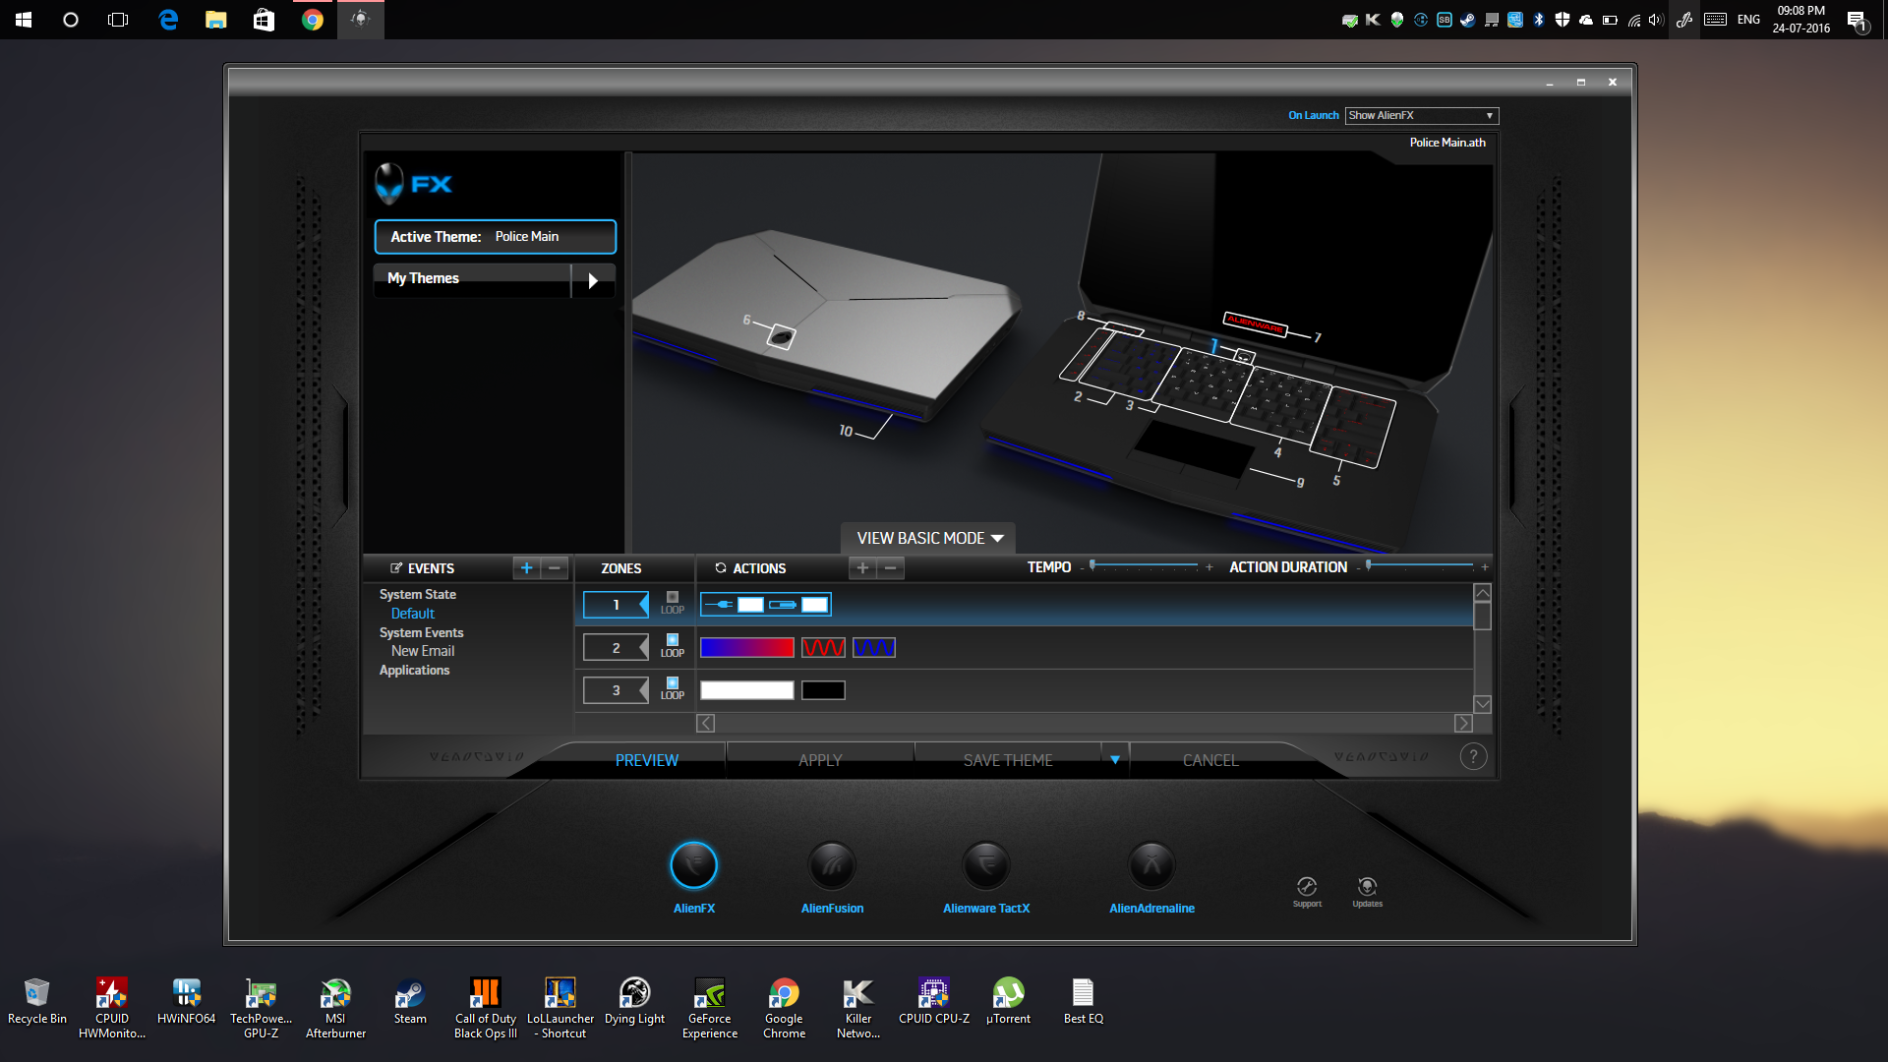Open CPUID CPU-Z desktop shortcut

click(933, 1002)
